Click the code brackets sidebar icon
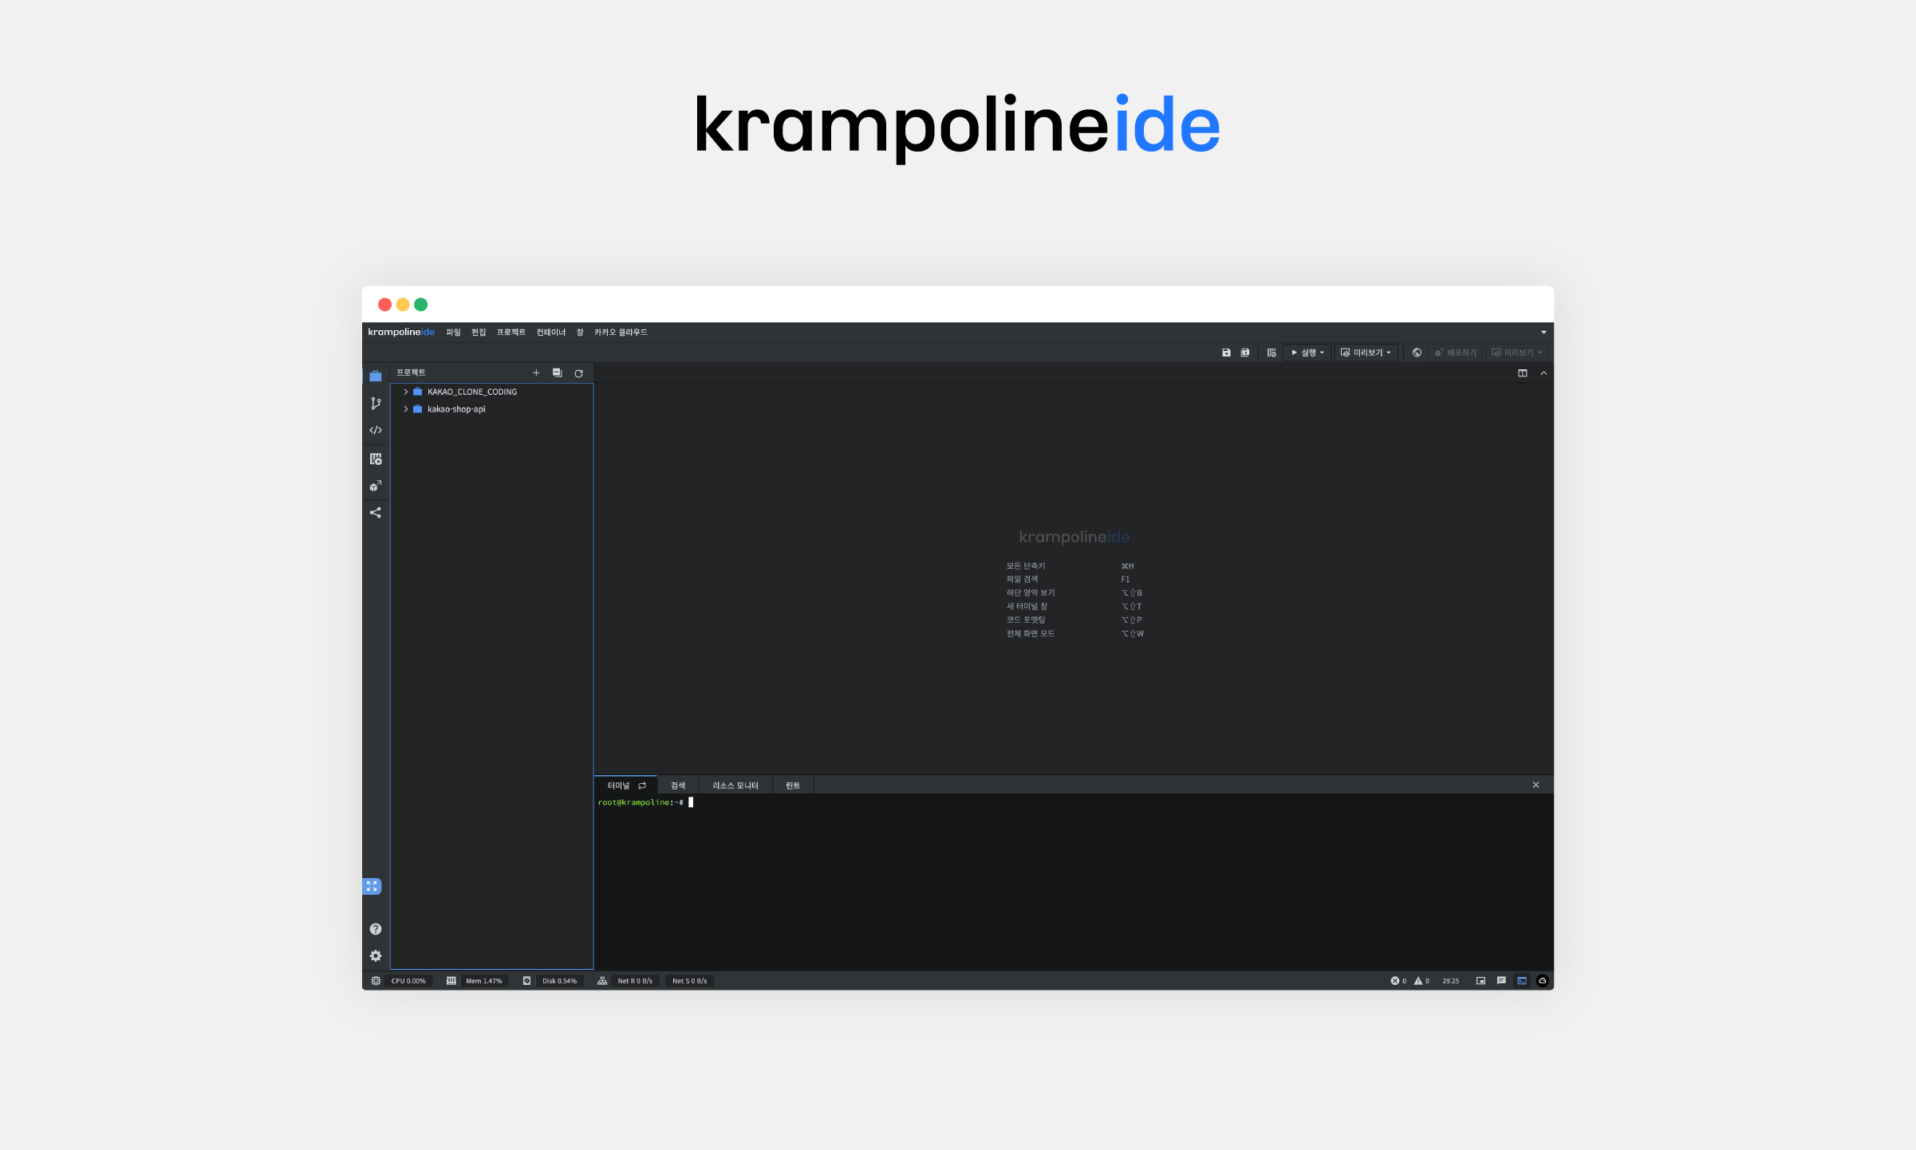Screen dimensions: 1916x1150 [x=375, y=431]
